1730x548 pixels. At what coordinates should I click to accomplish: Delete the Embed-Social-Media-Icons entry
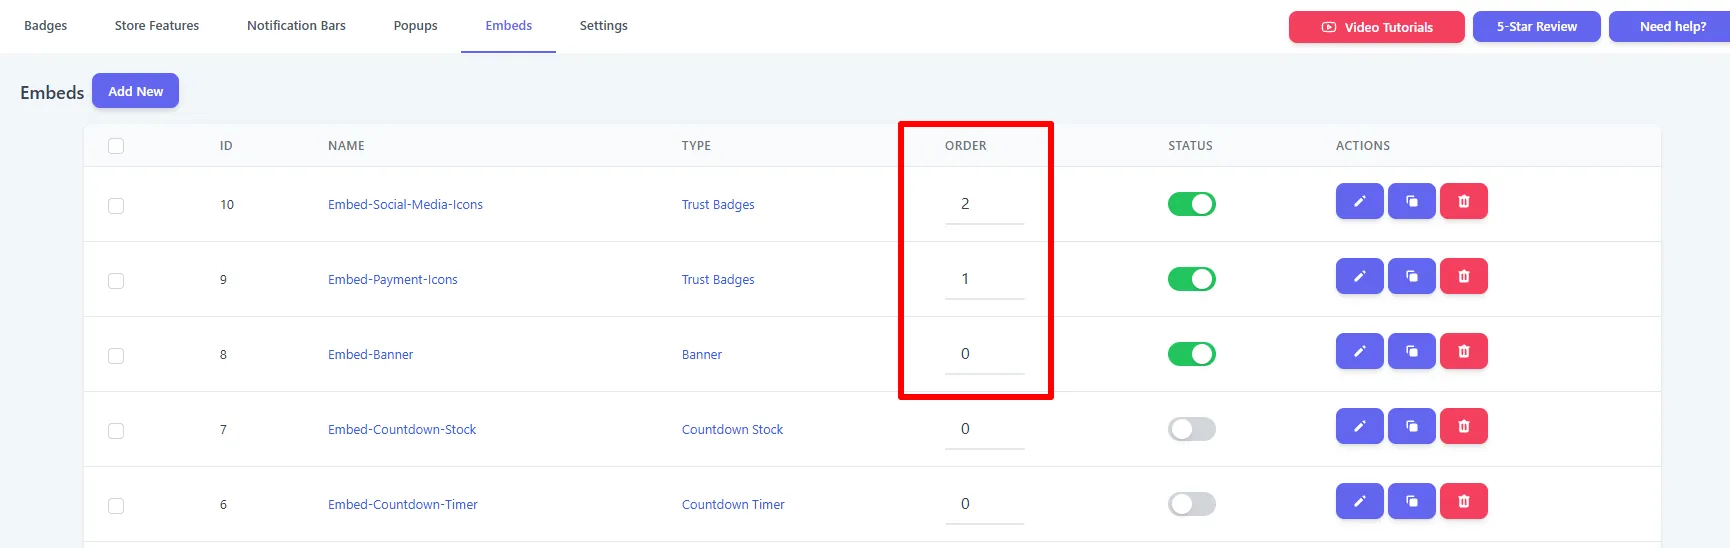pyautogui.click(x=1464, y=201)
